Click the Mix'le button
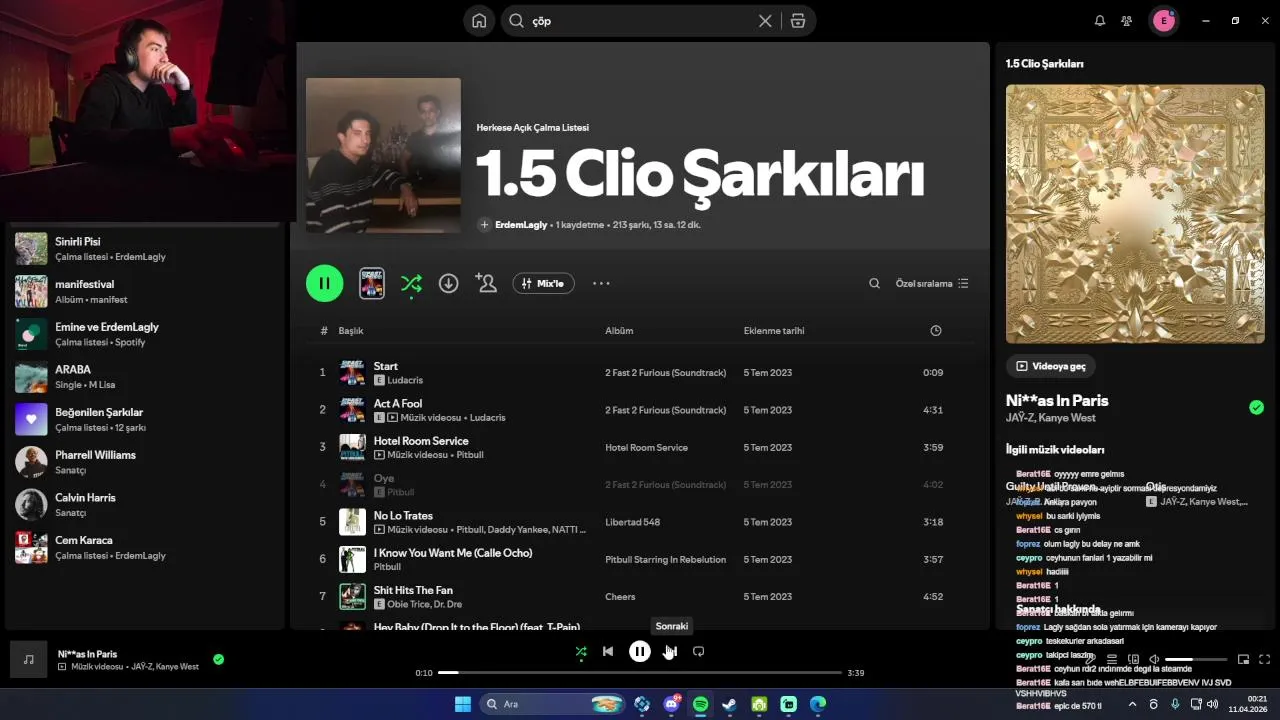1280x720 pixels. (x=543, y=283)
